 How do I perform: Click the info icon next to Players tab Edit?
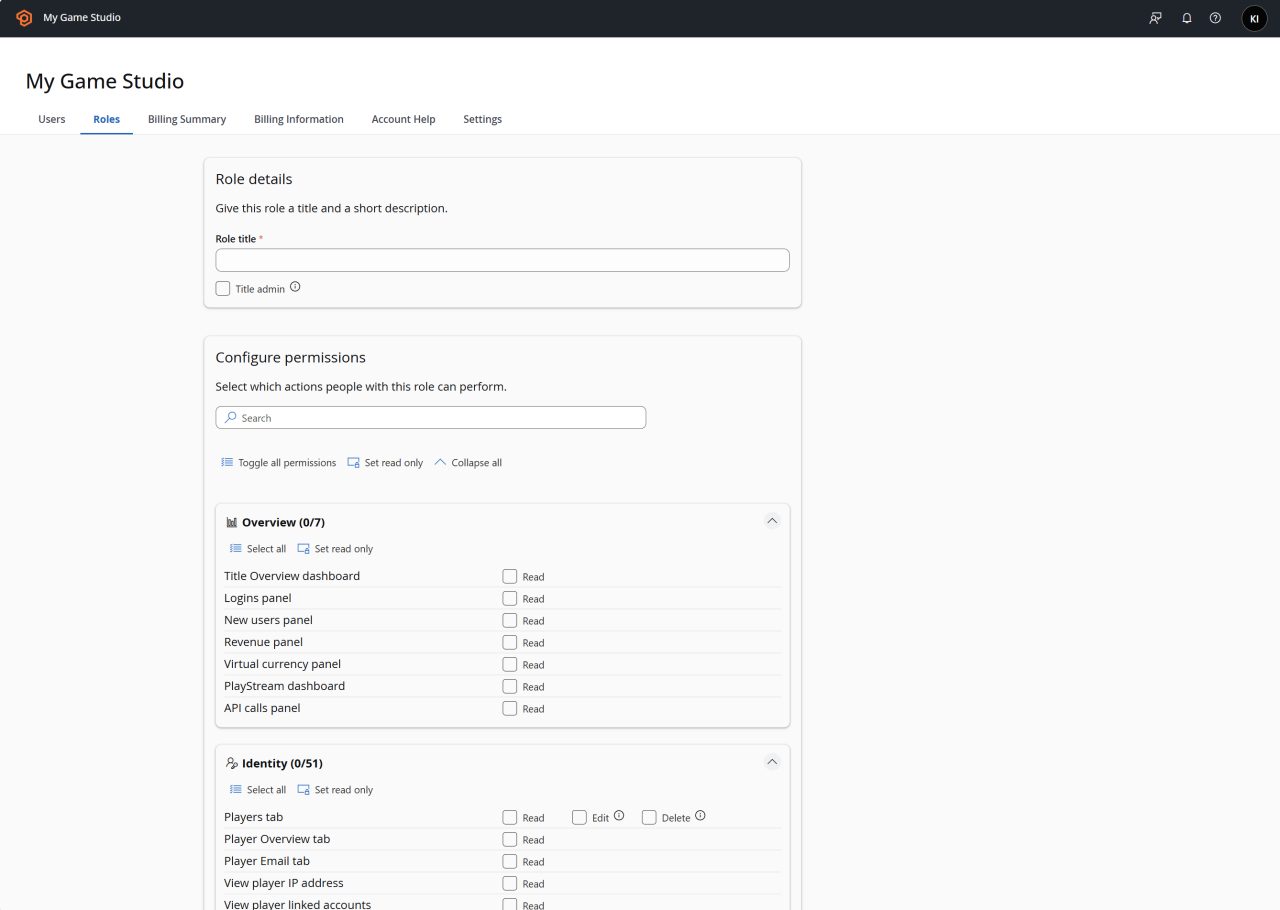620,814
